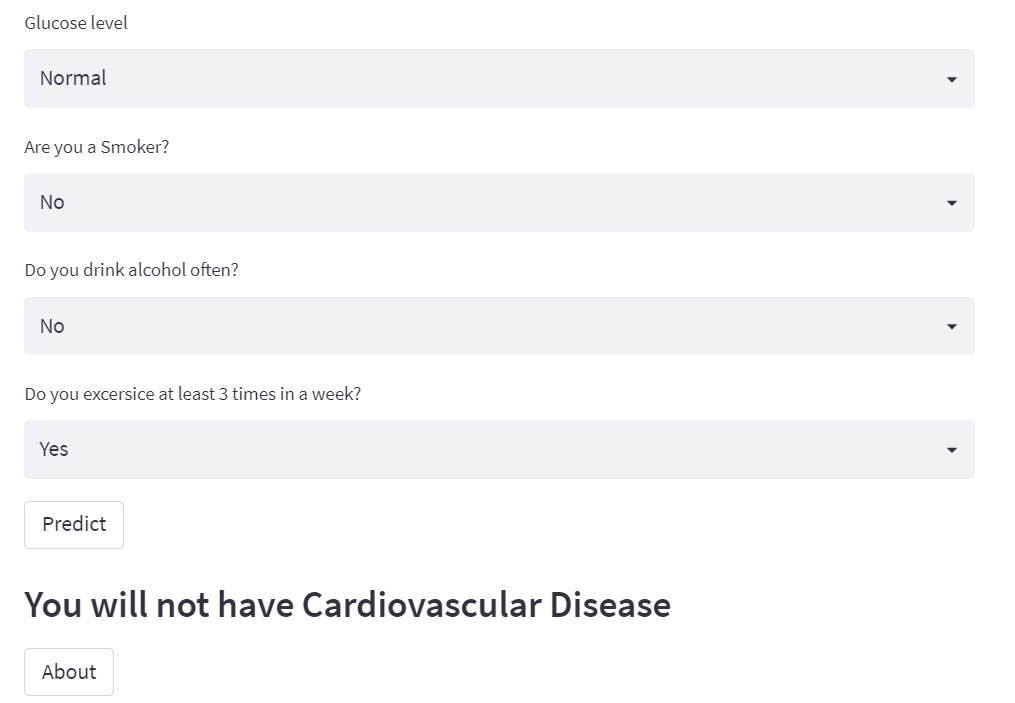Open the Glucose level selector showing Normal
The image size is (1015, 703).
(x=500, y=78)
